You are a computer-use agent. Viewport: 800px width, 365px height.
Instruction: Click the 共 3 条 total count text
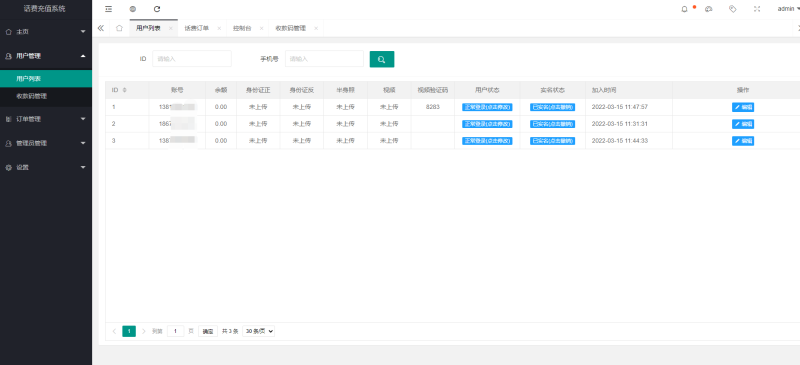coord(230,331)
